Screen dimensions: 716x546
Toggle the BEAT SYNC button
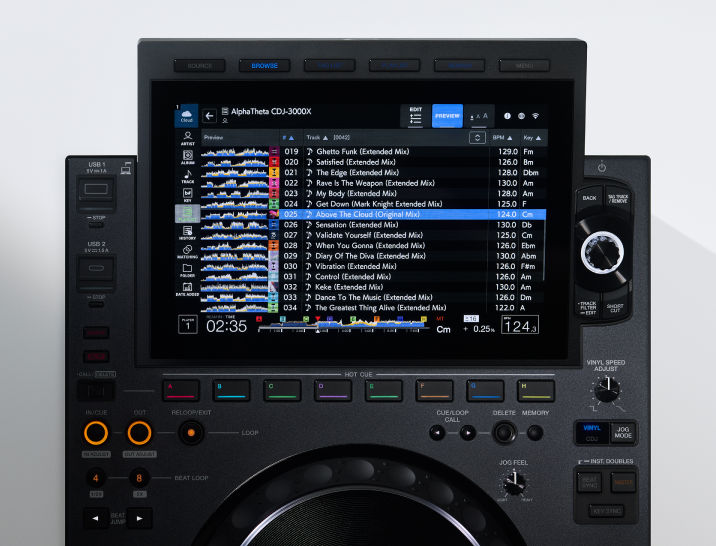coord(589,483)
